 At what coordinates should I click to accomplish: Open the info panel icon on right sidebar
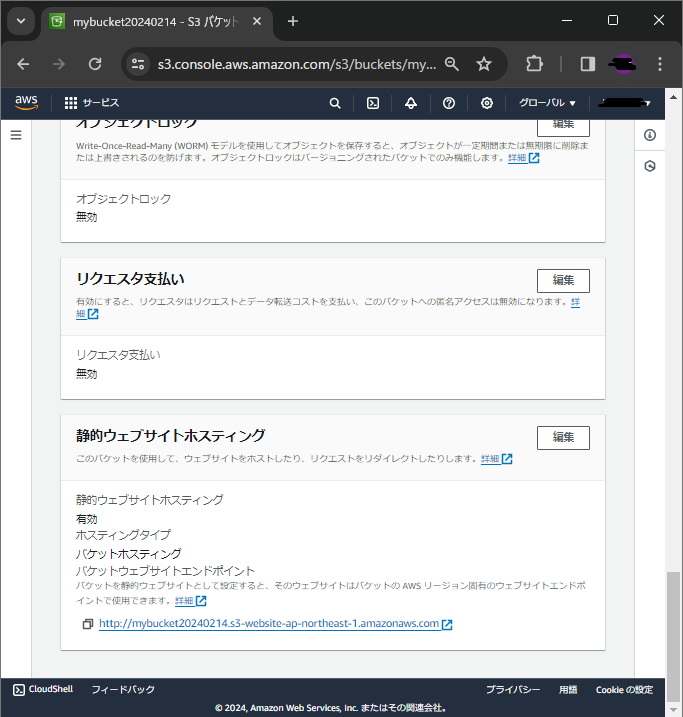[650, 135]
